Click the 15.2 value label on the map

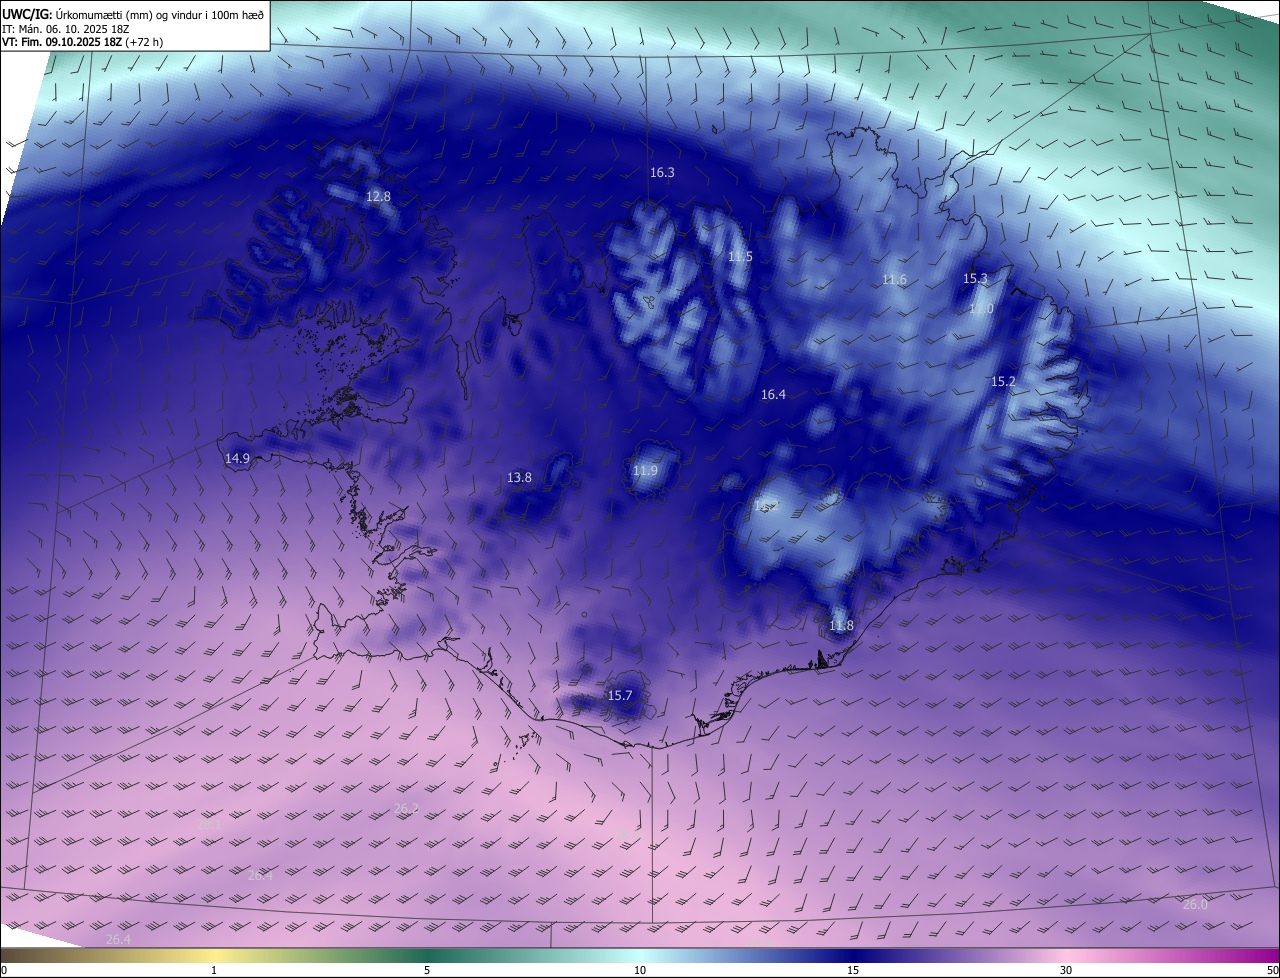[1003, 382]
